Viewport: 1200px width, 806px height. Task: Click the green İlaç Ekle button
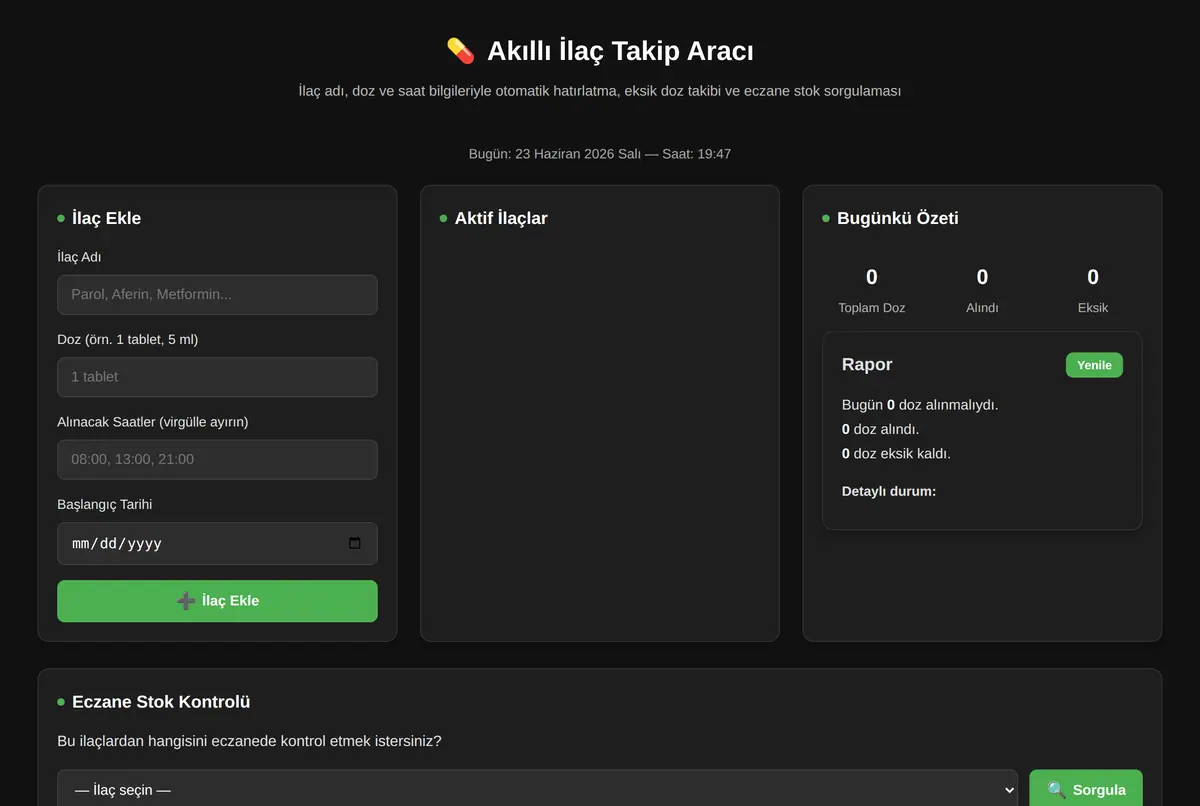click(217, 601)
